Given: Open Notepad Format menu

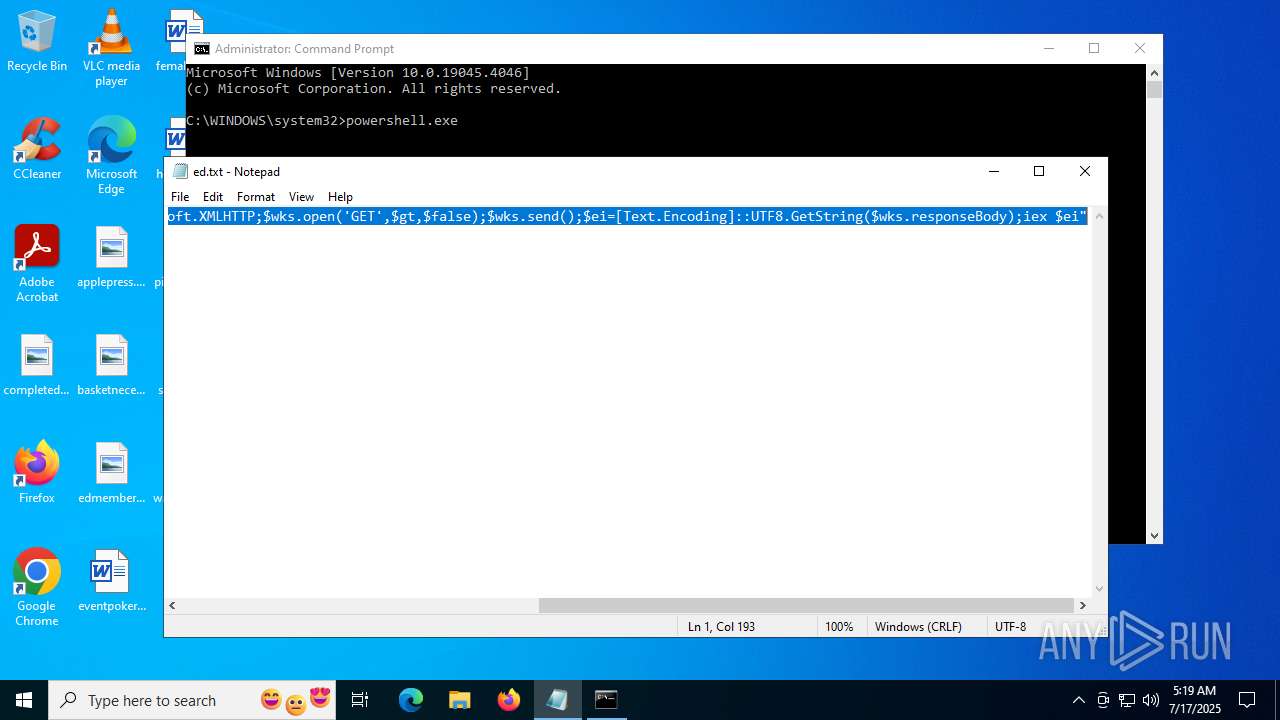Looking at the screenshot, I should point(256,197).
